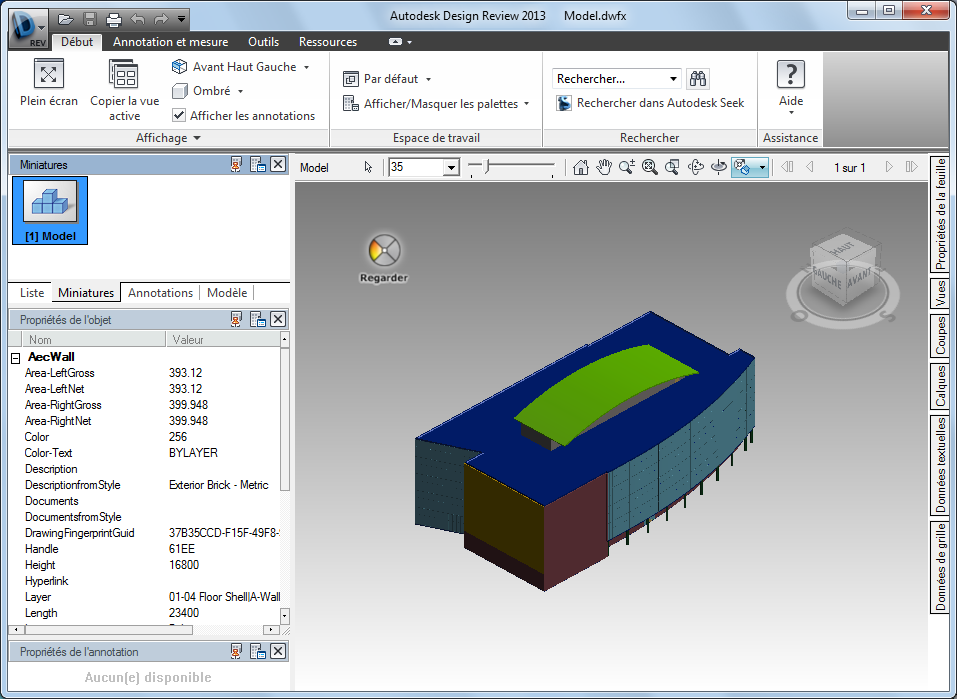Open the Autodesk Design Review application menu

point(28,28)
